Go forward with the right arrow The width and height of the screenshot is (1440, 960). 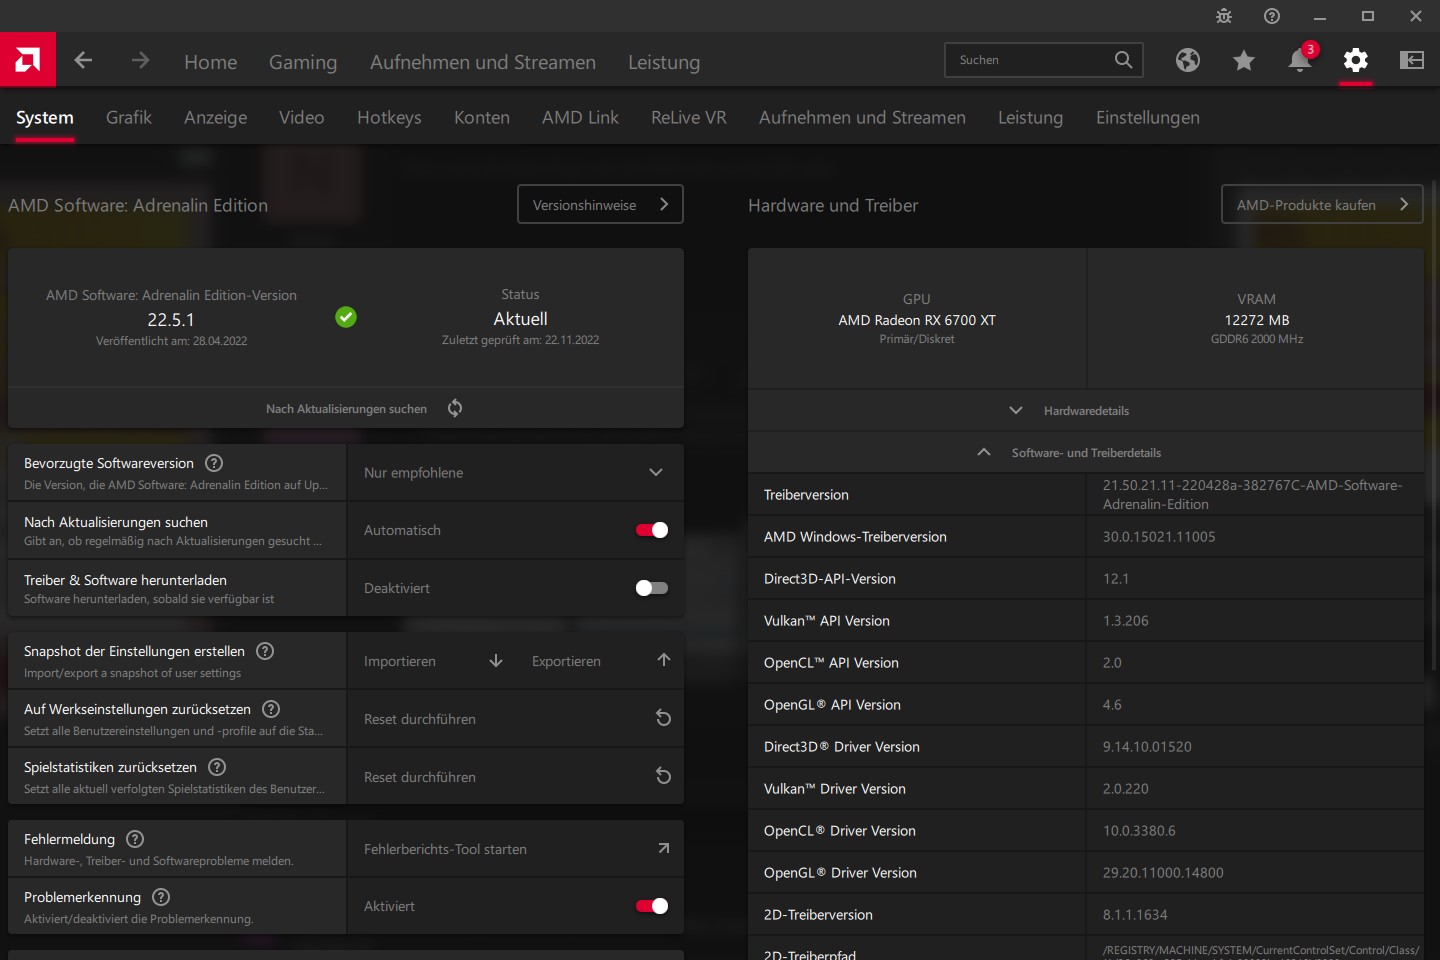click(140, 60)
